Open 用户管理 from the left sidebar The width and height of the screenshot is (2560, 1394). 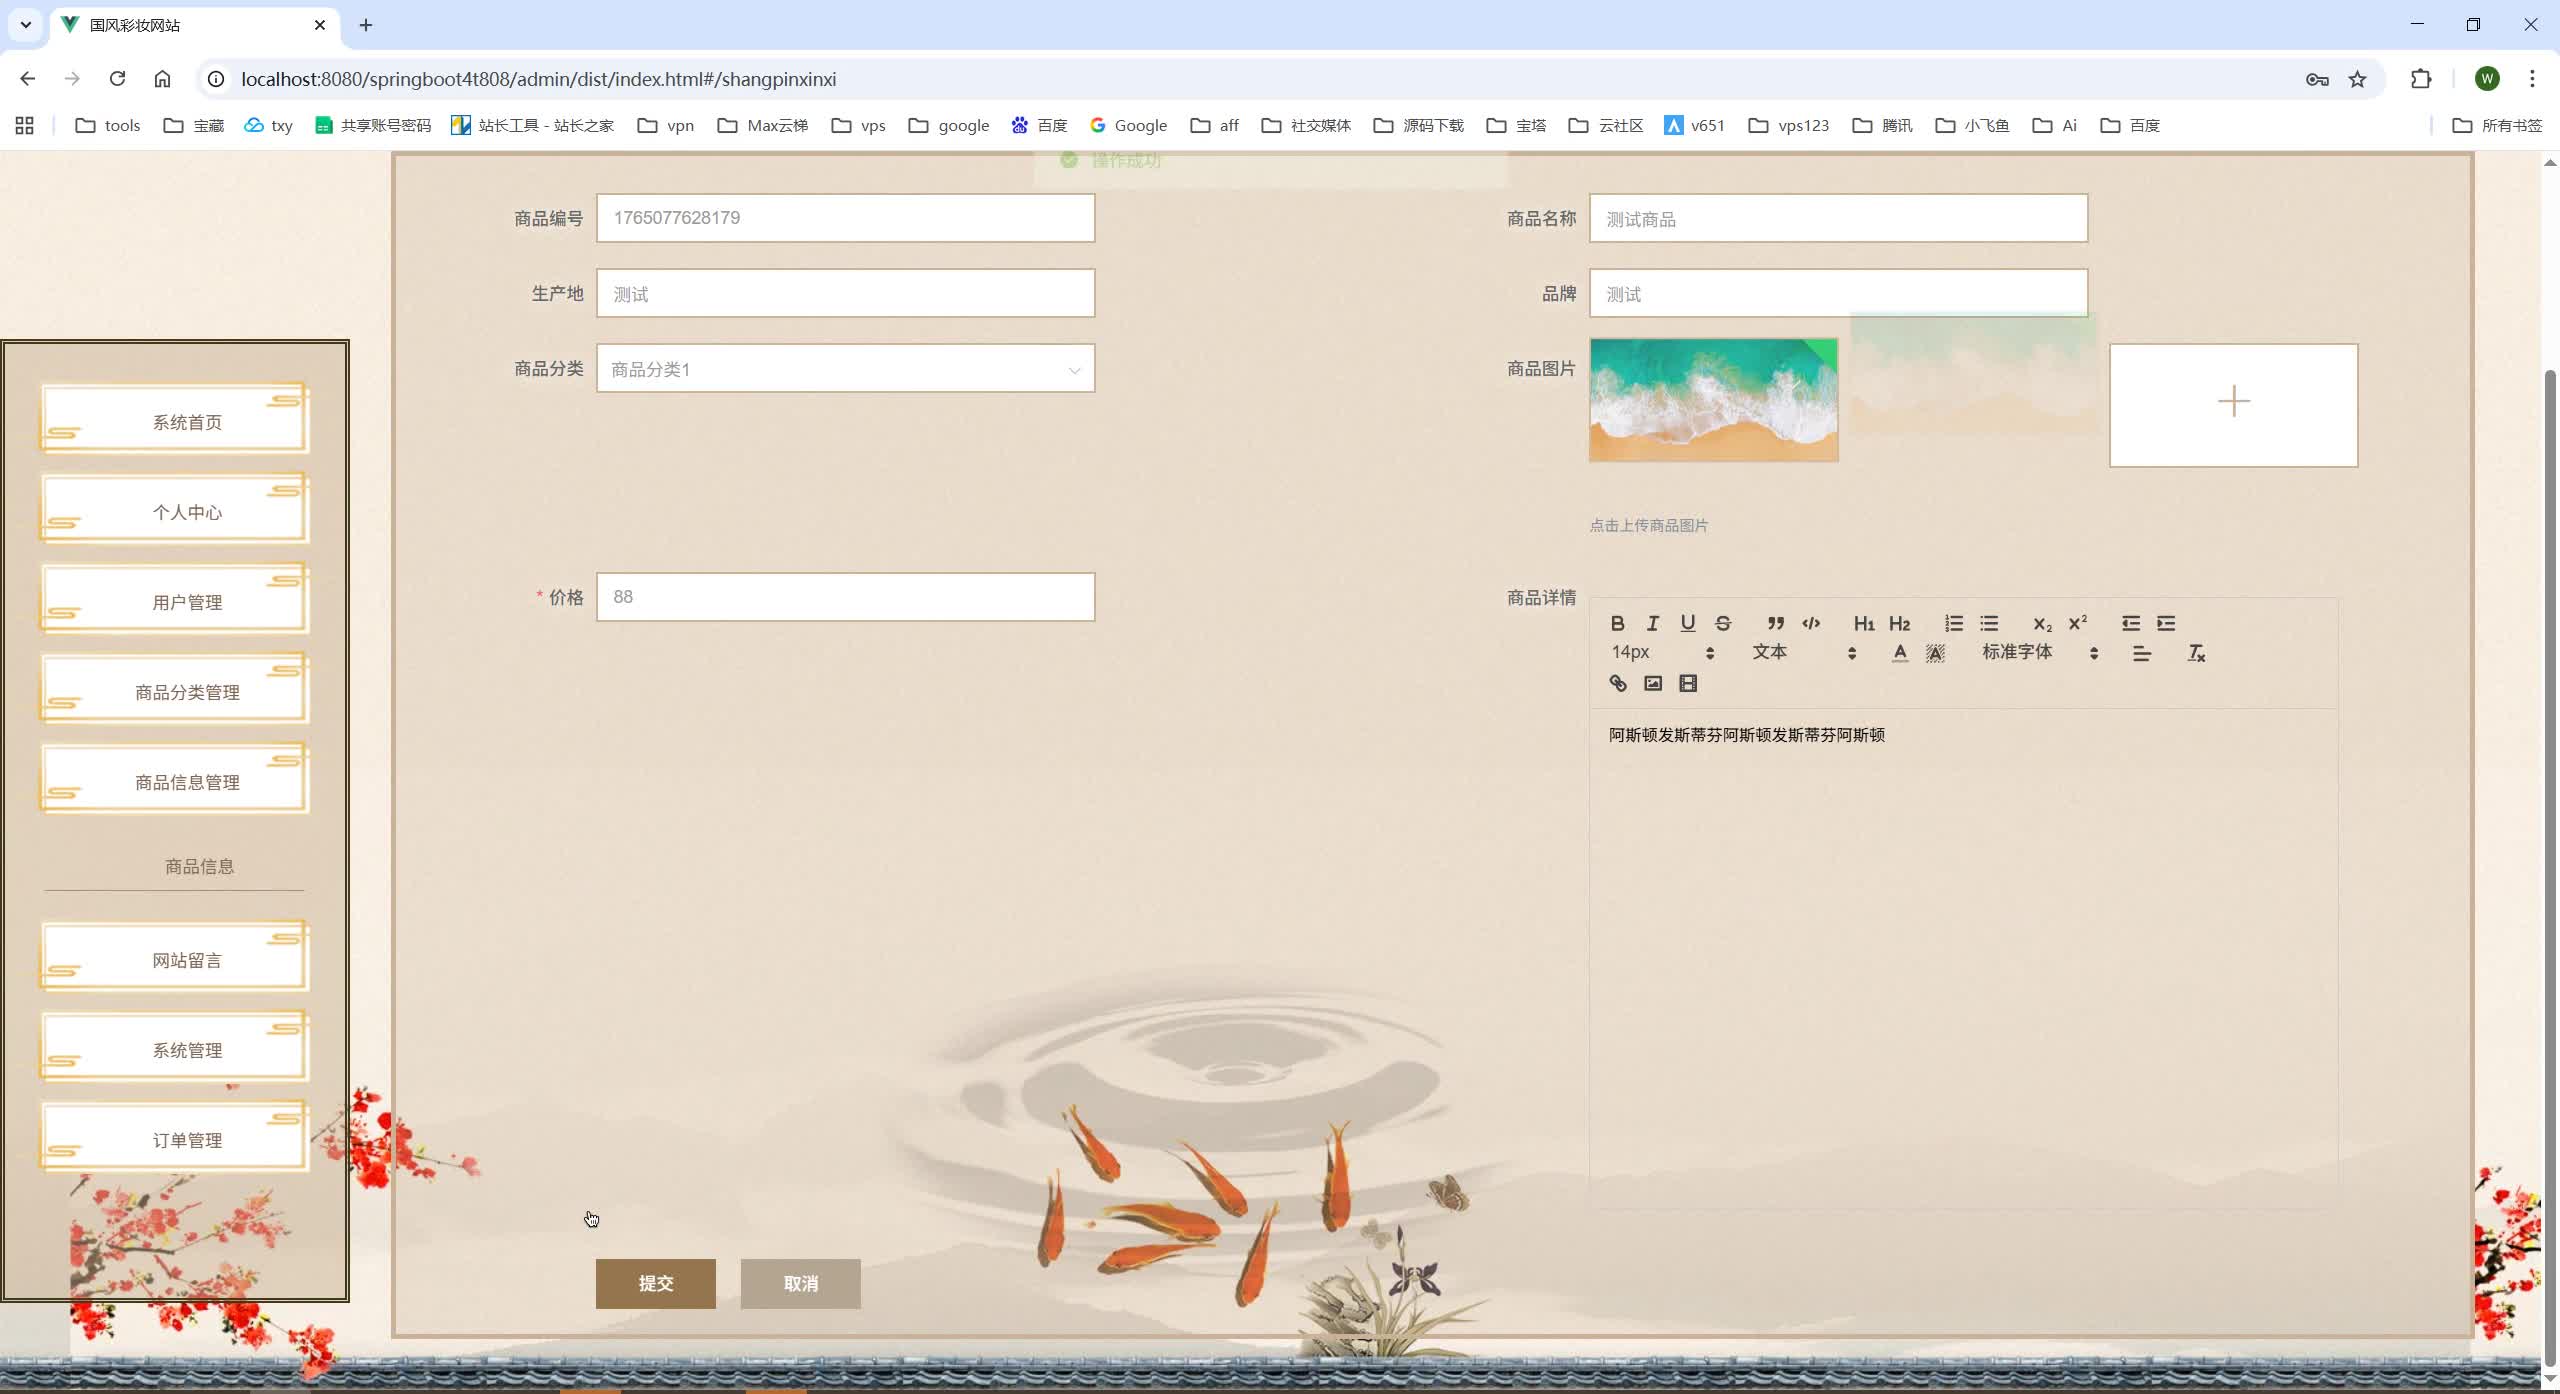click(x=188, y=601)
